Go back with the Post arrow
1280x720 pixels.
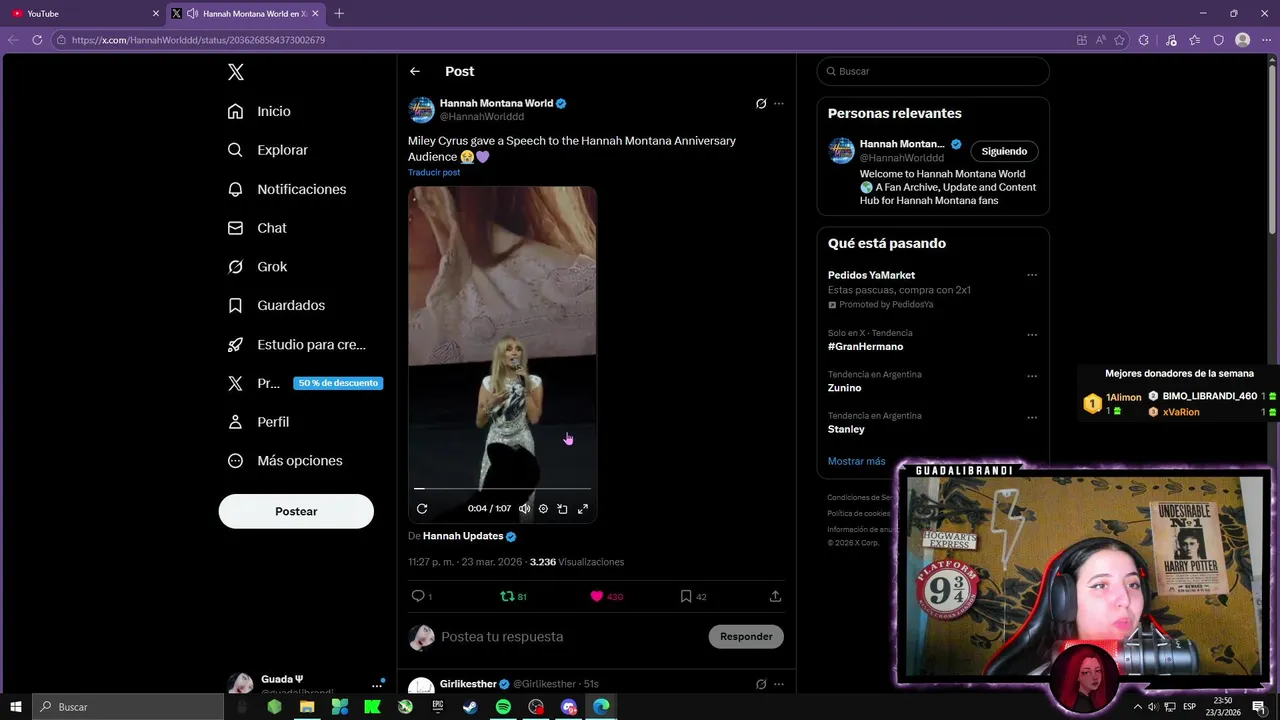pyautogui.click(x=415, y=71)
